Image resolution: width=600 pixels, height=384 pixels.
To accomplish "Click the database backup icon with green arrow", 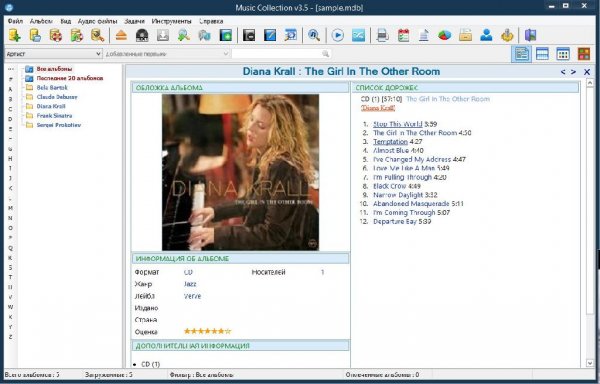I will [x=77, y=35].
